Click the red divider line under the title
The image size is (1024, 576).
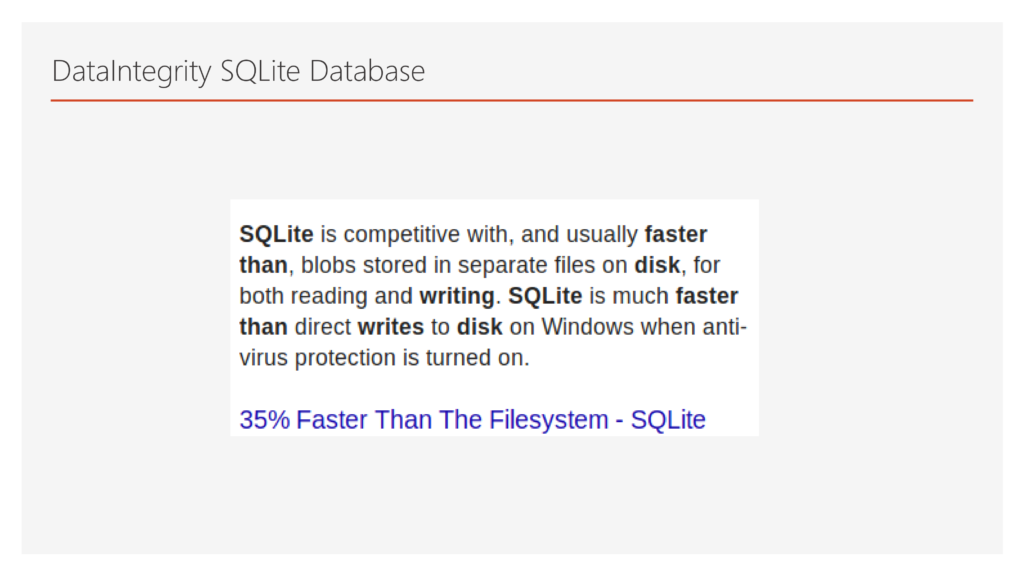(x=511, y=100)
